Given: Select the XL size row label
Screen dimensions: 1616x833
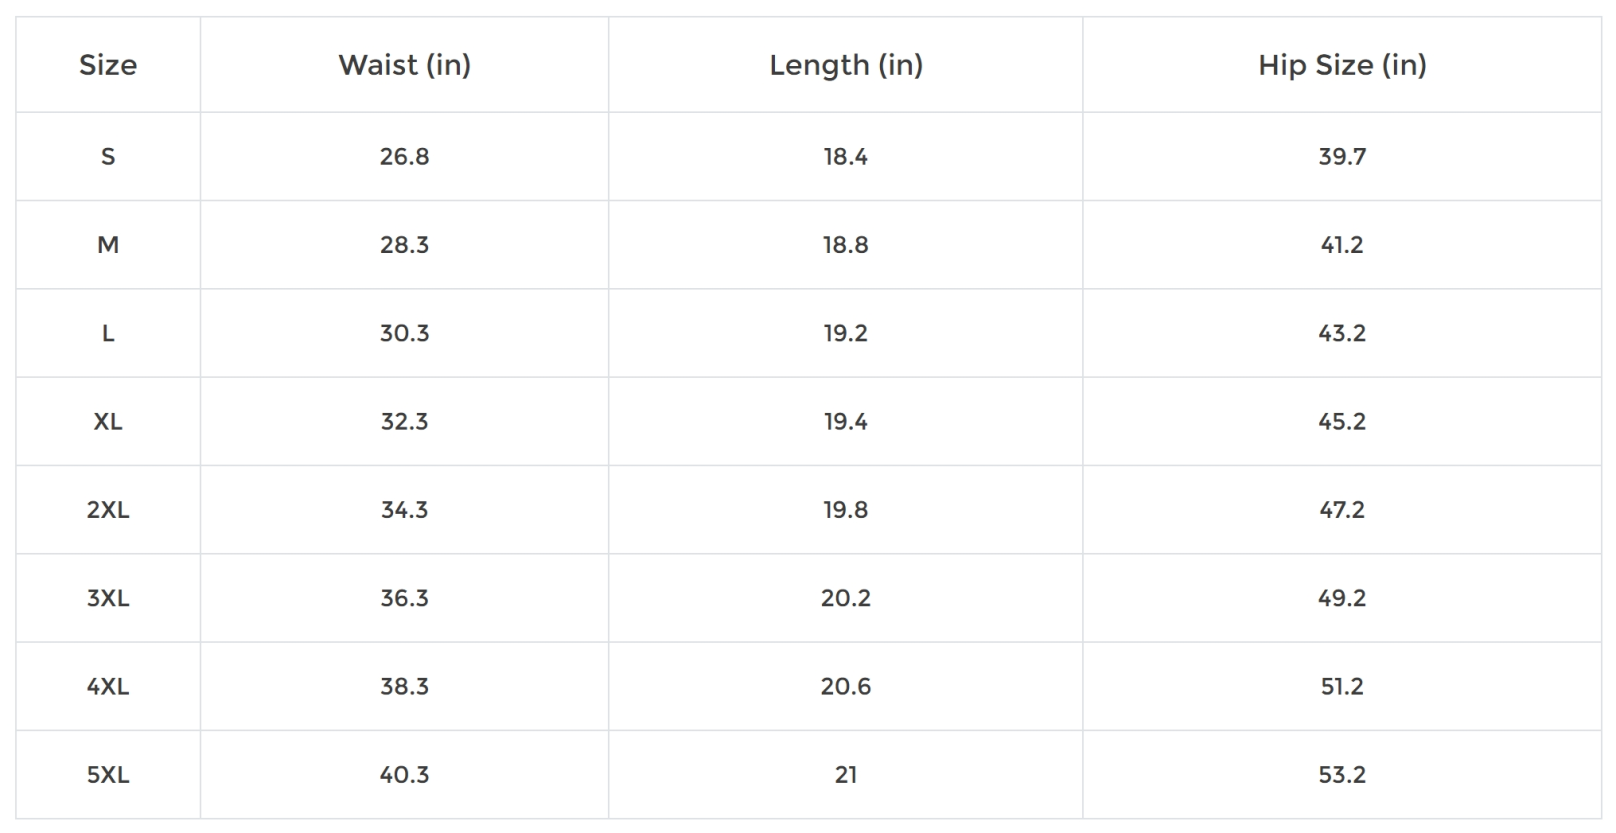Looking at the screenshot, I should (108, 422).
